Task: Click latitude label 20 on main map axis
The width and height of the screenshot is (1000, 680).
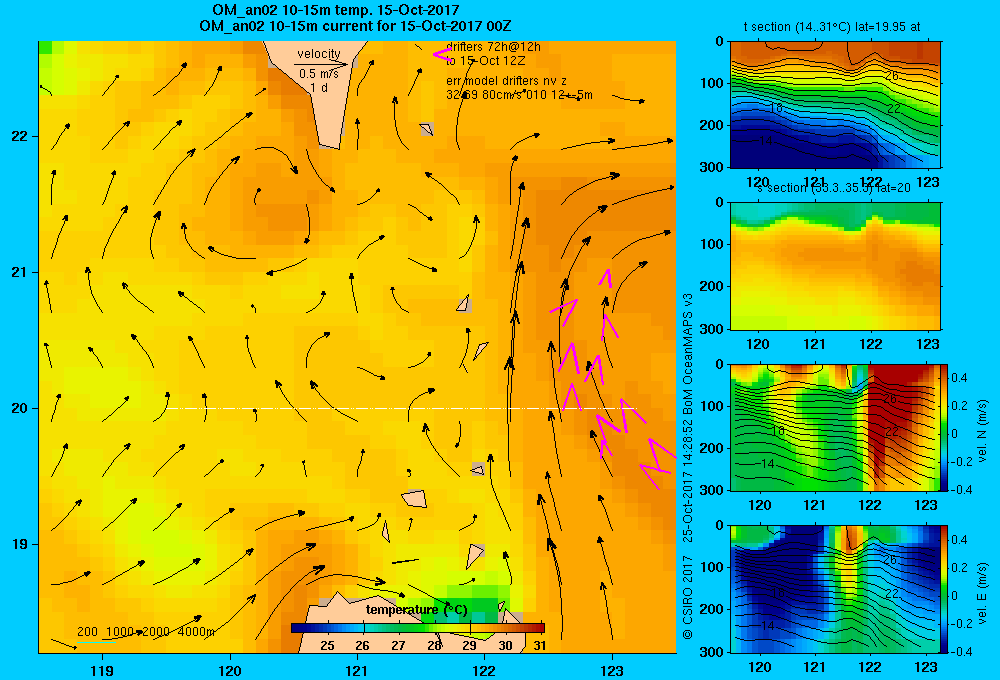Action: pos(20,408)
